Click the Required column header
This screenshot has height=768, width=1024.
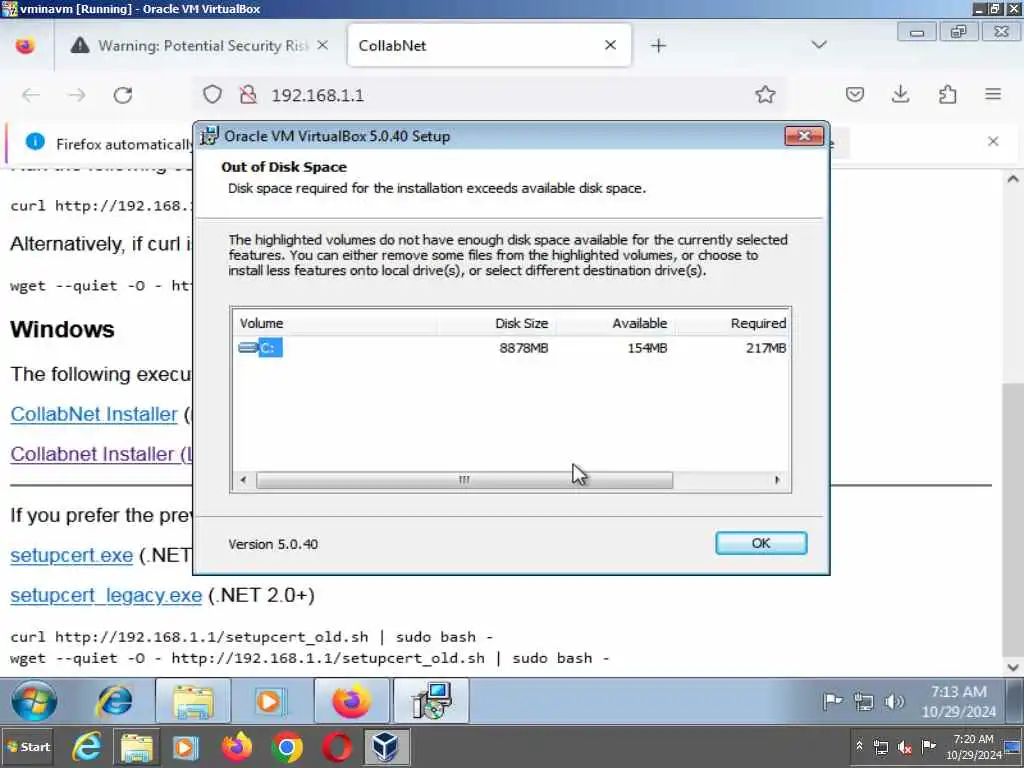pyautogui.click(x=758, y=323)
